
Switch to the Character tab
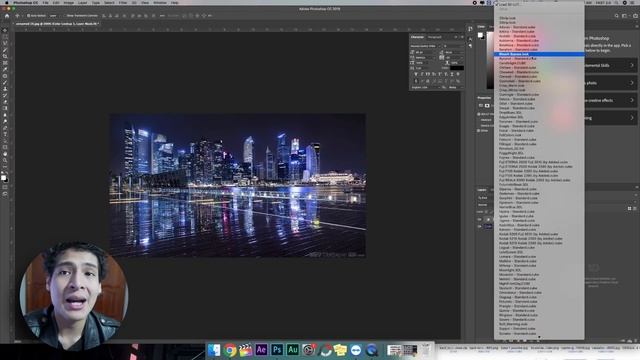point(417,37)
